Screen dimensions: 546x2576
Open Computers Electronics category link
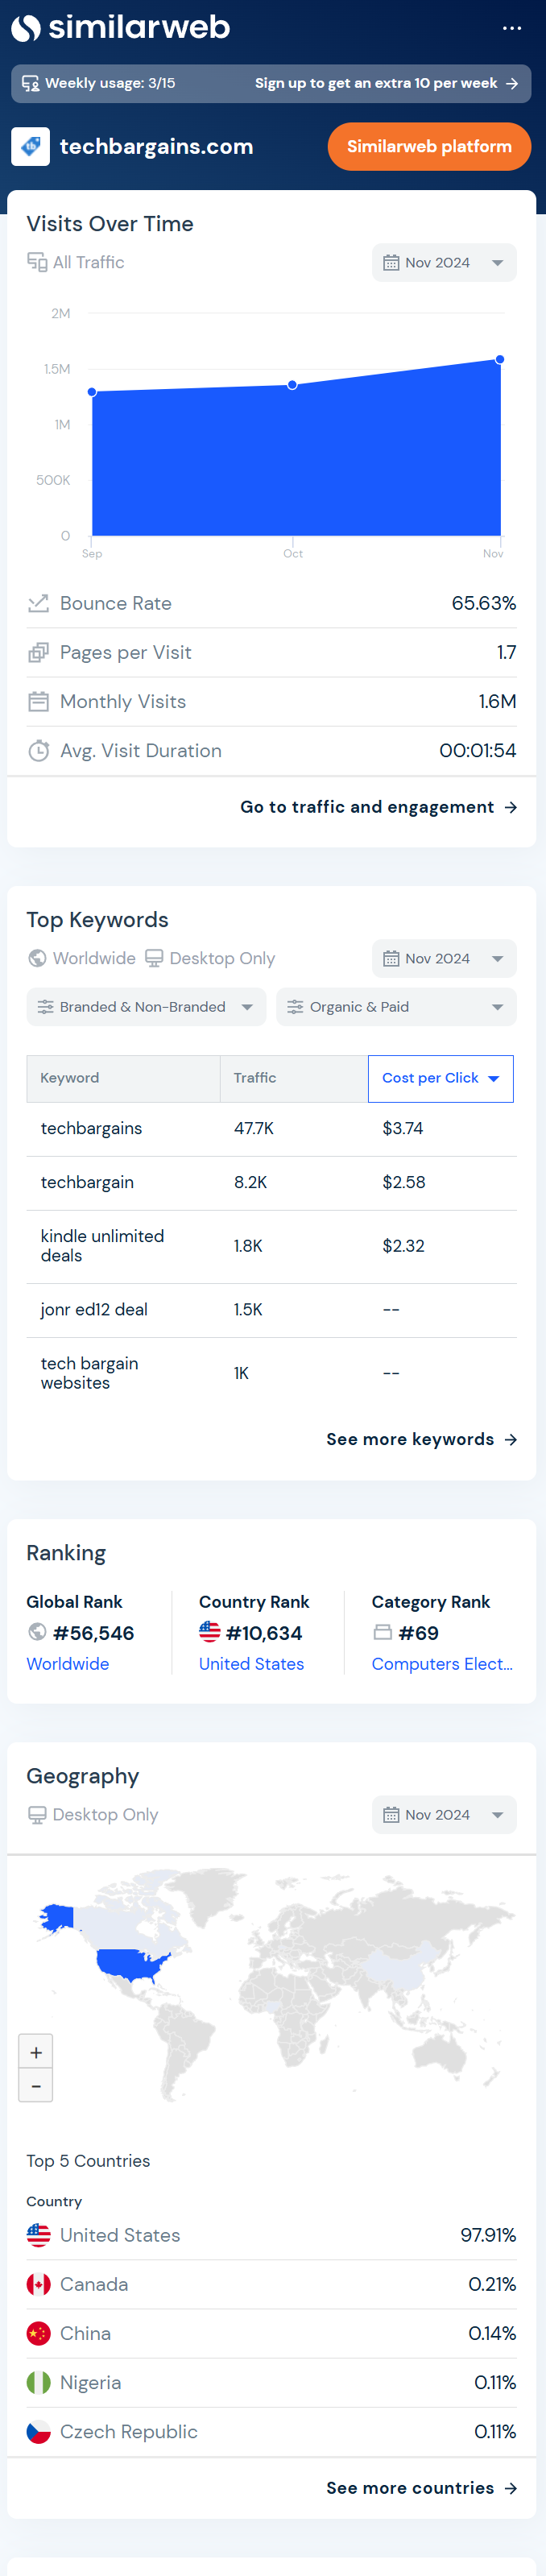(x=441, y=1664)
